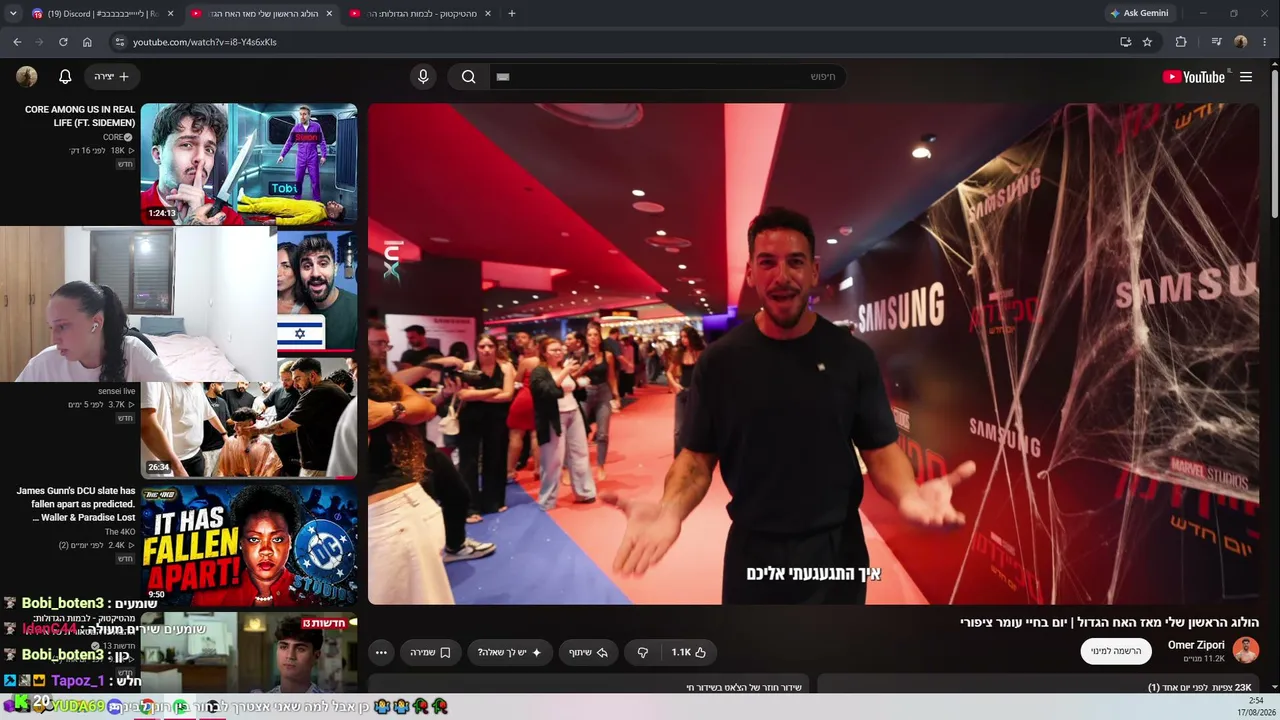Click the address bar URL
Screen dimensions: 1280x720
coord(205,42)
